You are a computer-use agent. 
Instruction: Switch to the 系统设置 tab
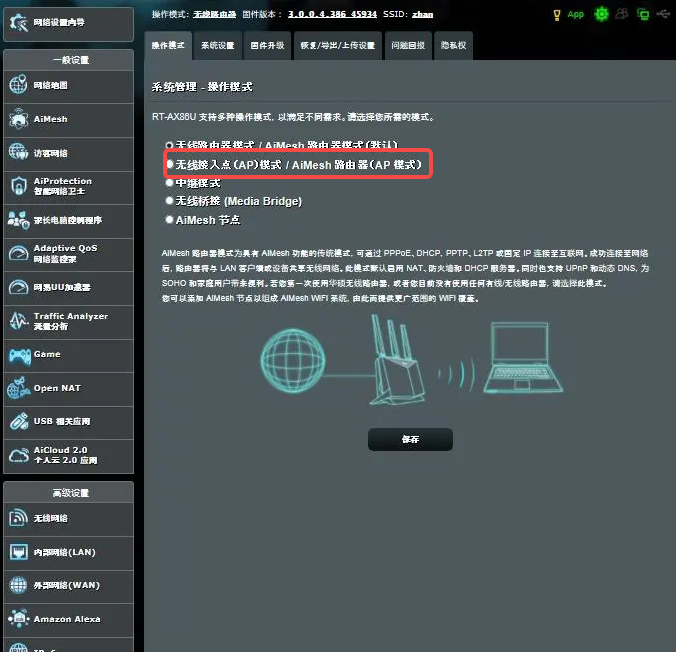point(217,46)
